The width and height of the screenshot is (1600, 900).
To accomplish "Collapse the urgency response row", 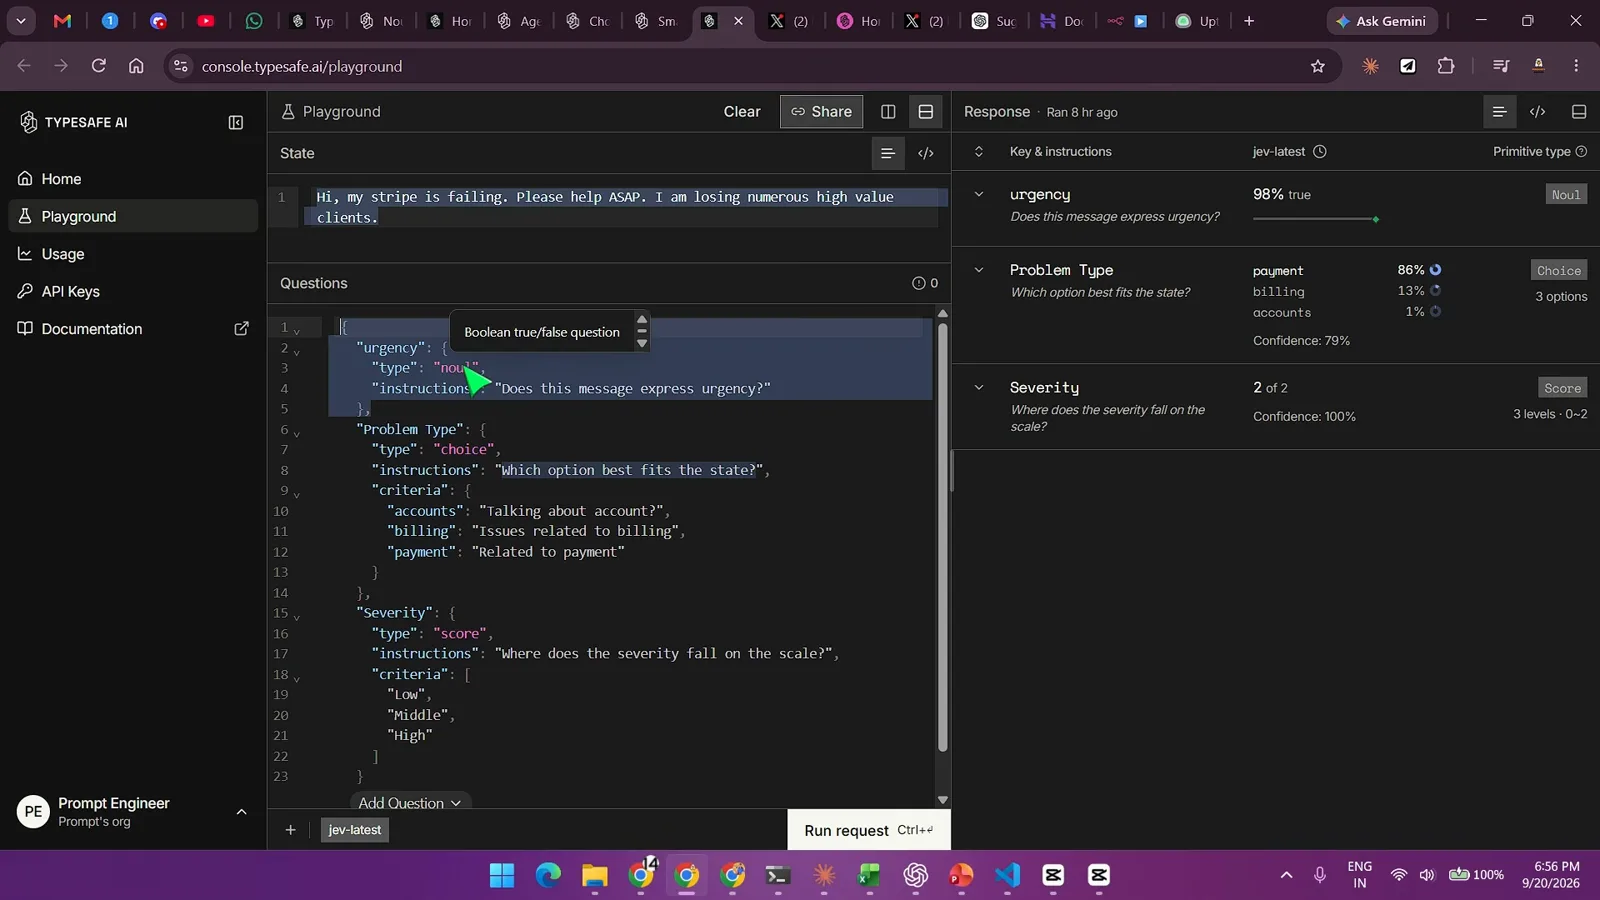I will click(x=979, y=194).
